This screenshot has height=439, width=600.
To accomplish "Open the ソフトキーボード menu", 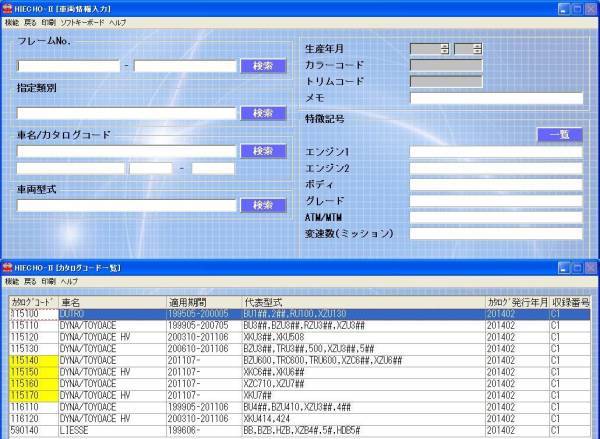I will 82,23.
